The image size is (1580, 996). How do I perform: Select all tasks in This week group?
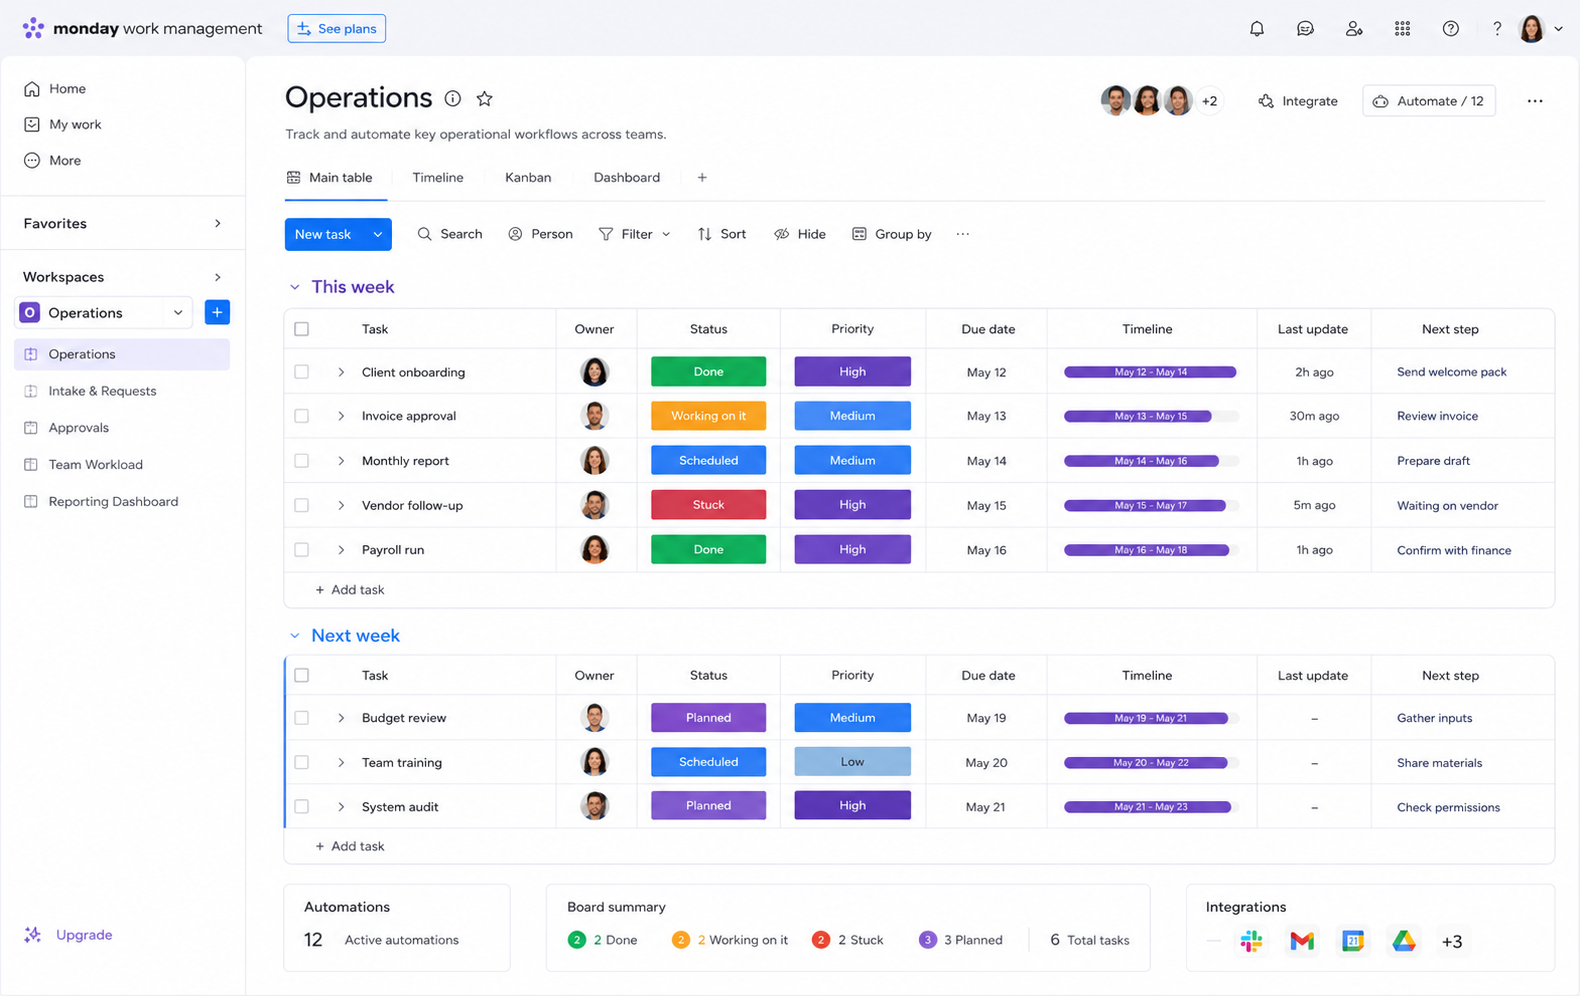pyautogui.click(x=302, y=329)
